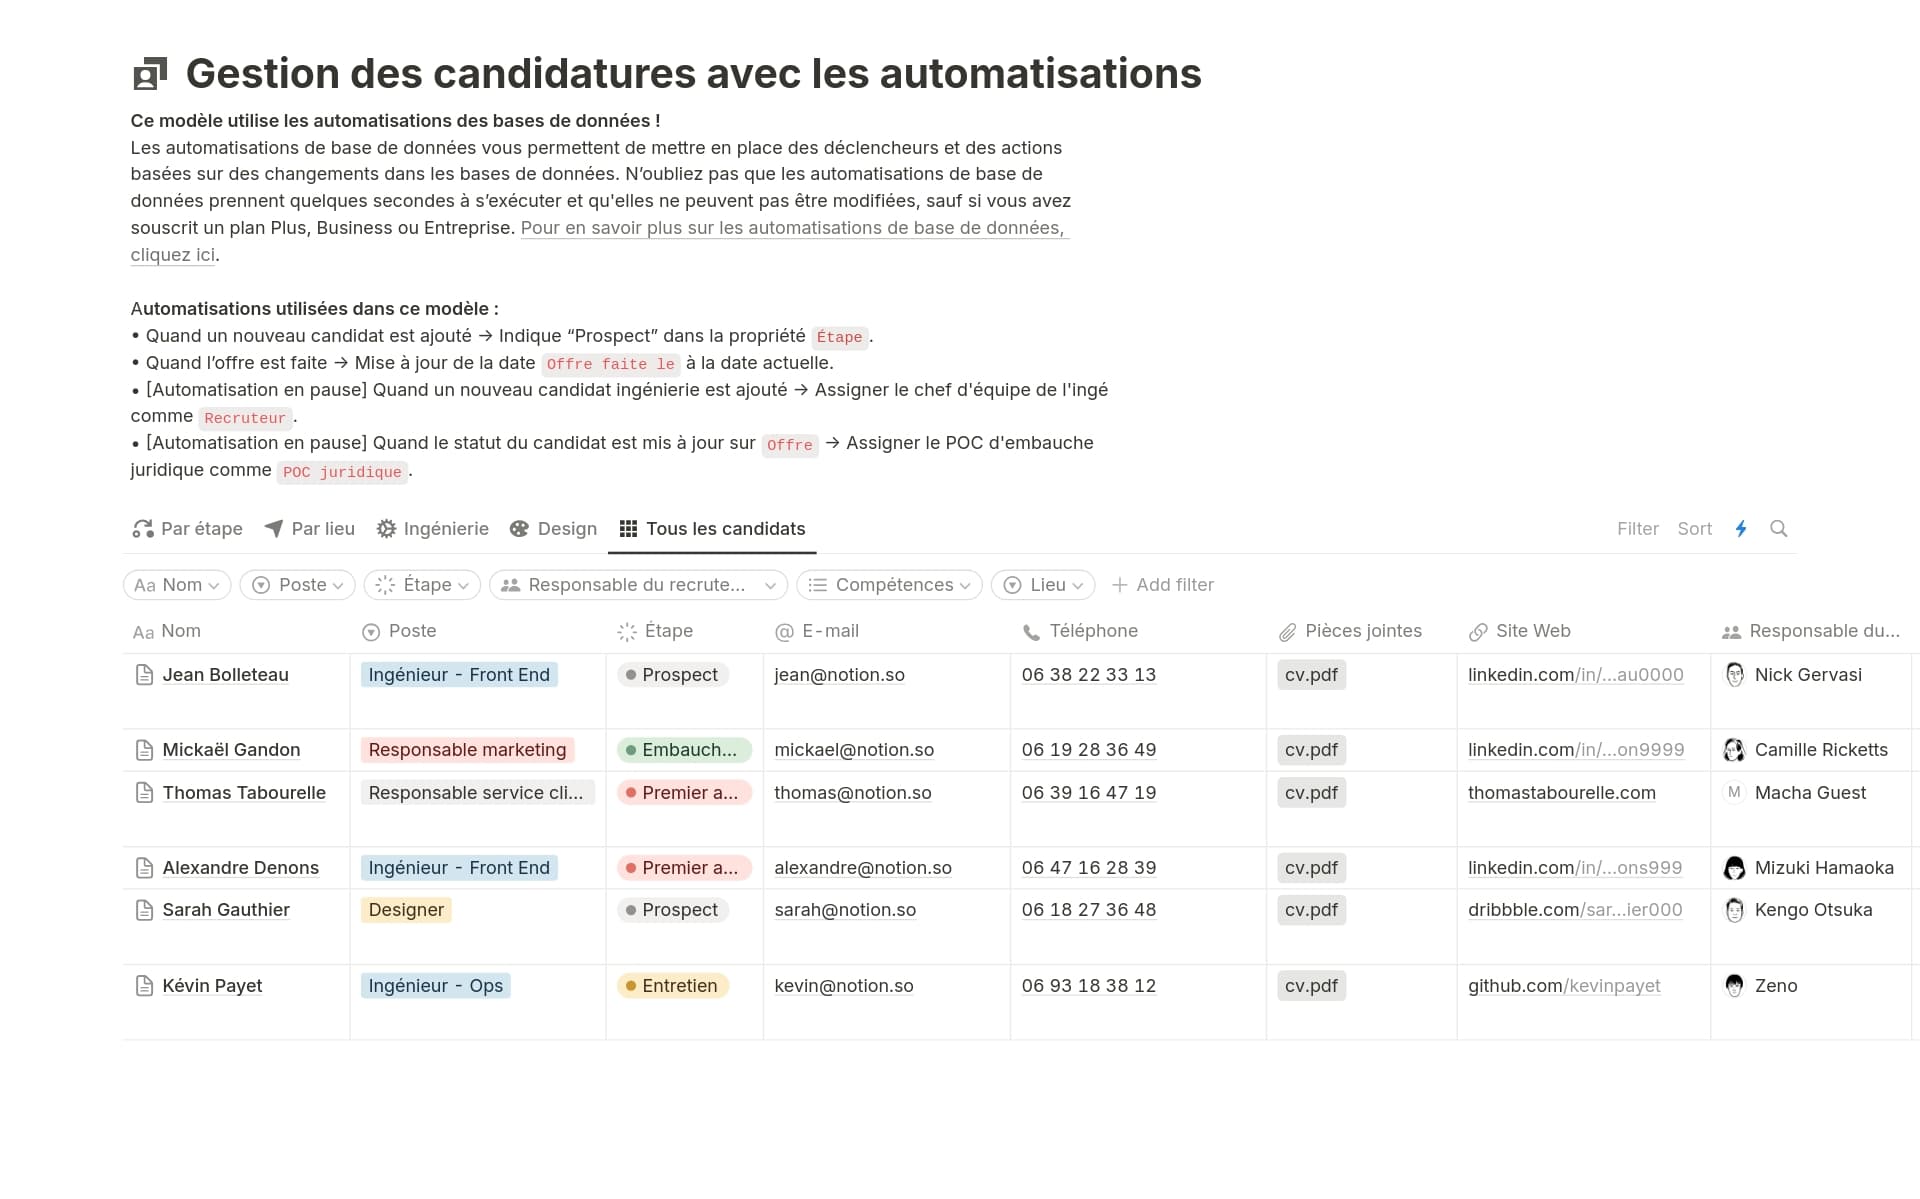The width and height of the screenshot is (1920, 1199).
Task: Open the Ingénierie view tab
Action: pyautogui.click(x=433, y=529)
